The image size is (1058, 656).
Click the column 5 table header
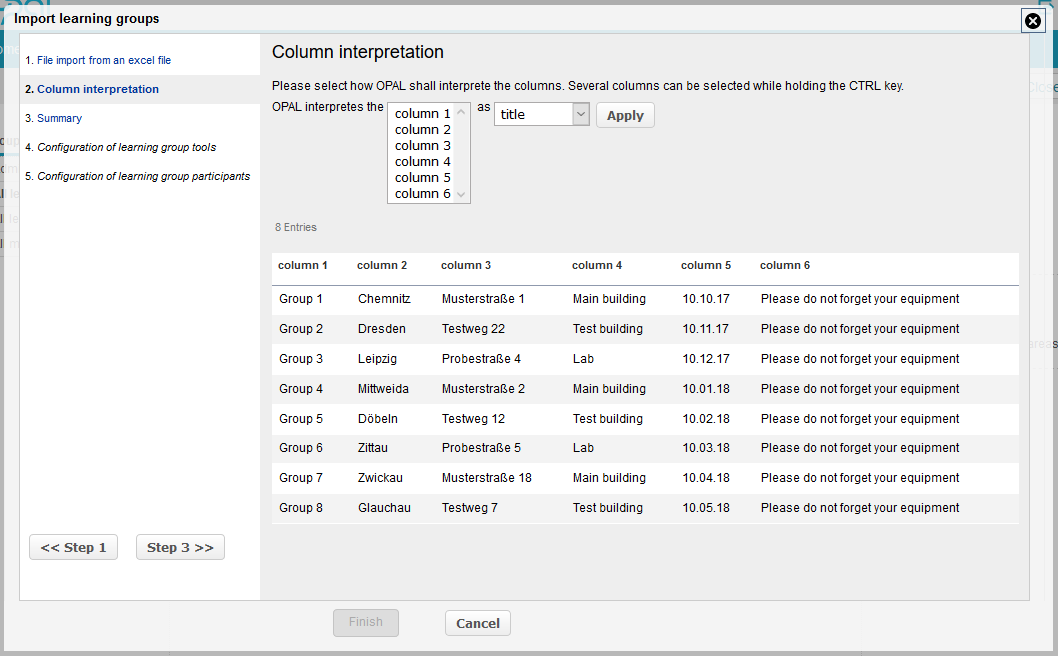click(x=706, y=265)
